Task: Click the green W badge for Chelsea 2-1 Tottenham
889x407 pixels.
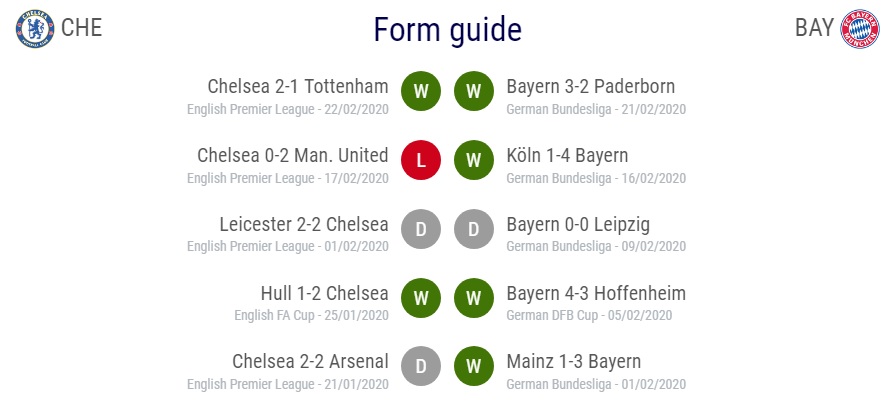Action: pyautogui.click(x=421, y=91)
